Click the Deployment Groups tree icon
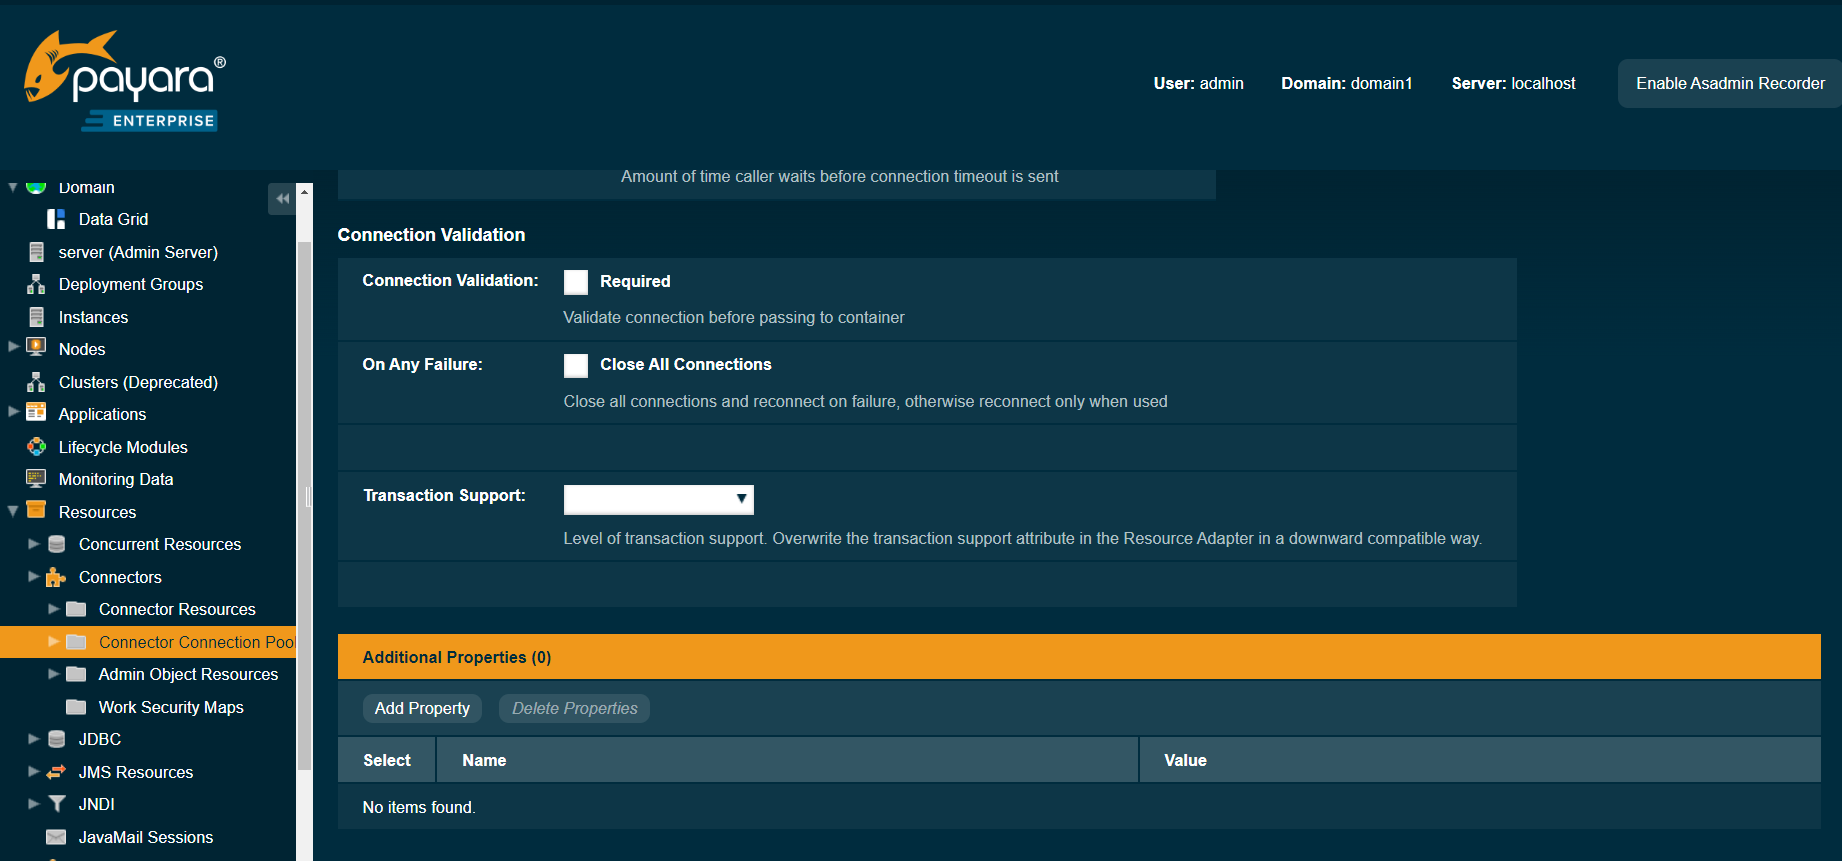Viewport: 1842px width, 861px height. [x=36, y=285]
